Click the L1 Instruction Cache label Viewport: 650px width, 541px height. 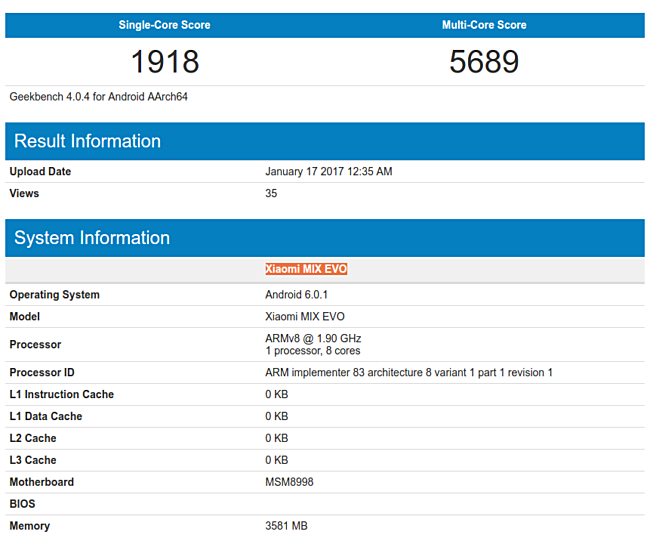[62, 395]
